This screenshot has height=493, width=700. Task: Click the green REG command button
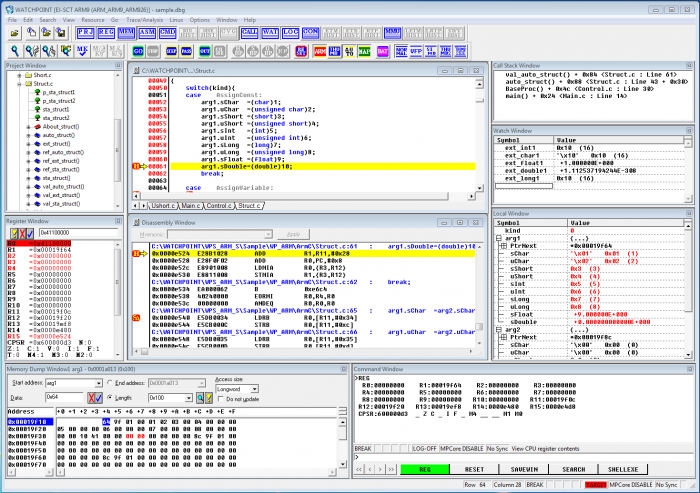(x=425, y=469)
